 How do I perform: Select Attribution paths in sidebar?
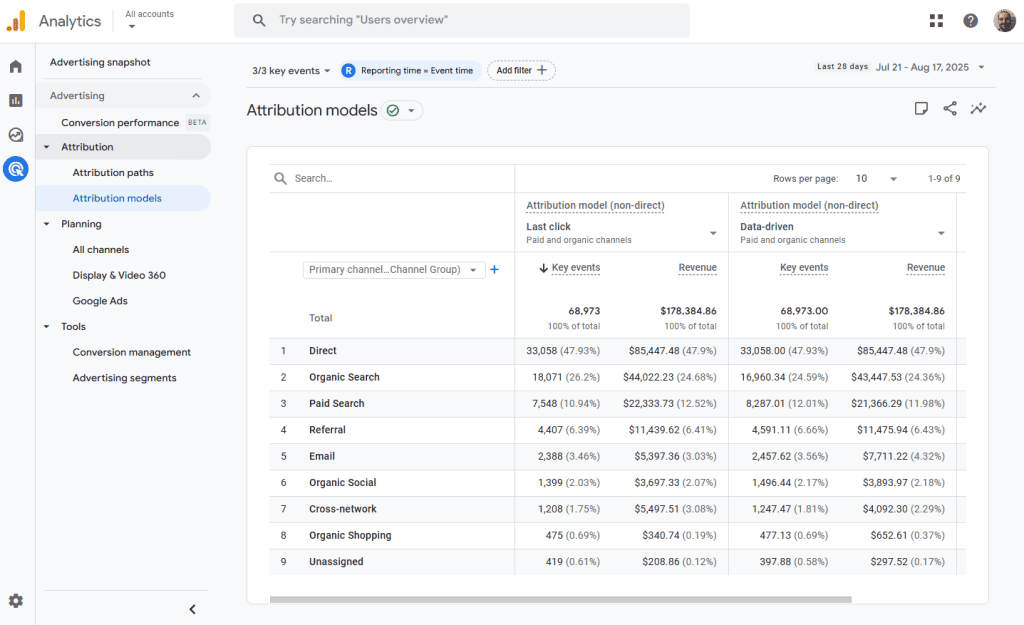point(113,173)
